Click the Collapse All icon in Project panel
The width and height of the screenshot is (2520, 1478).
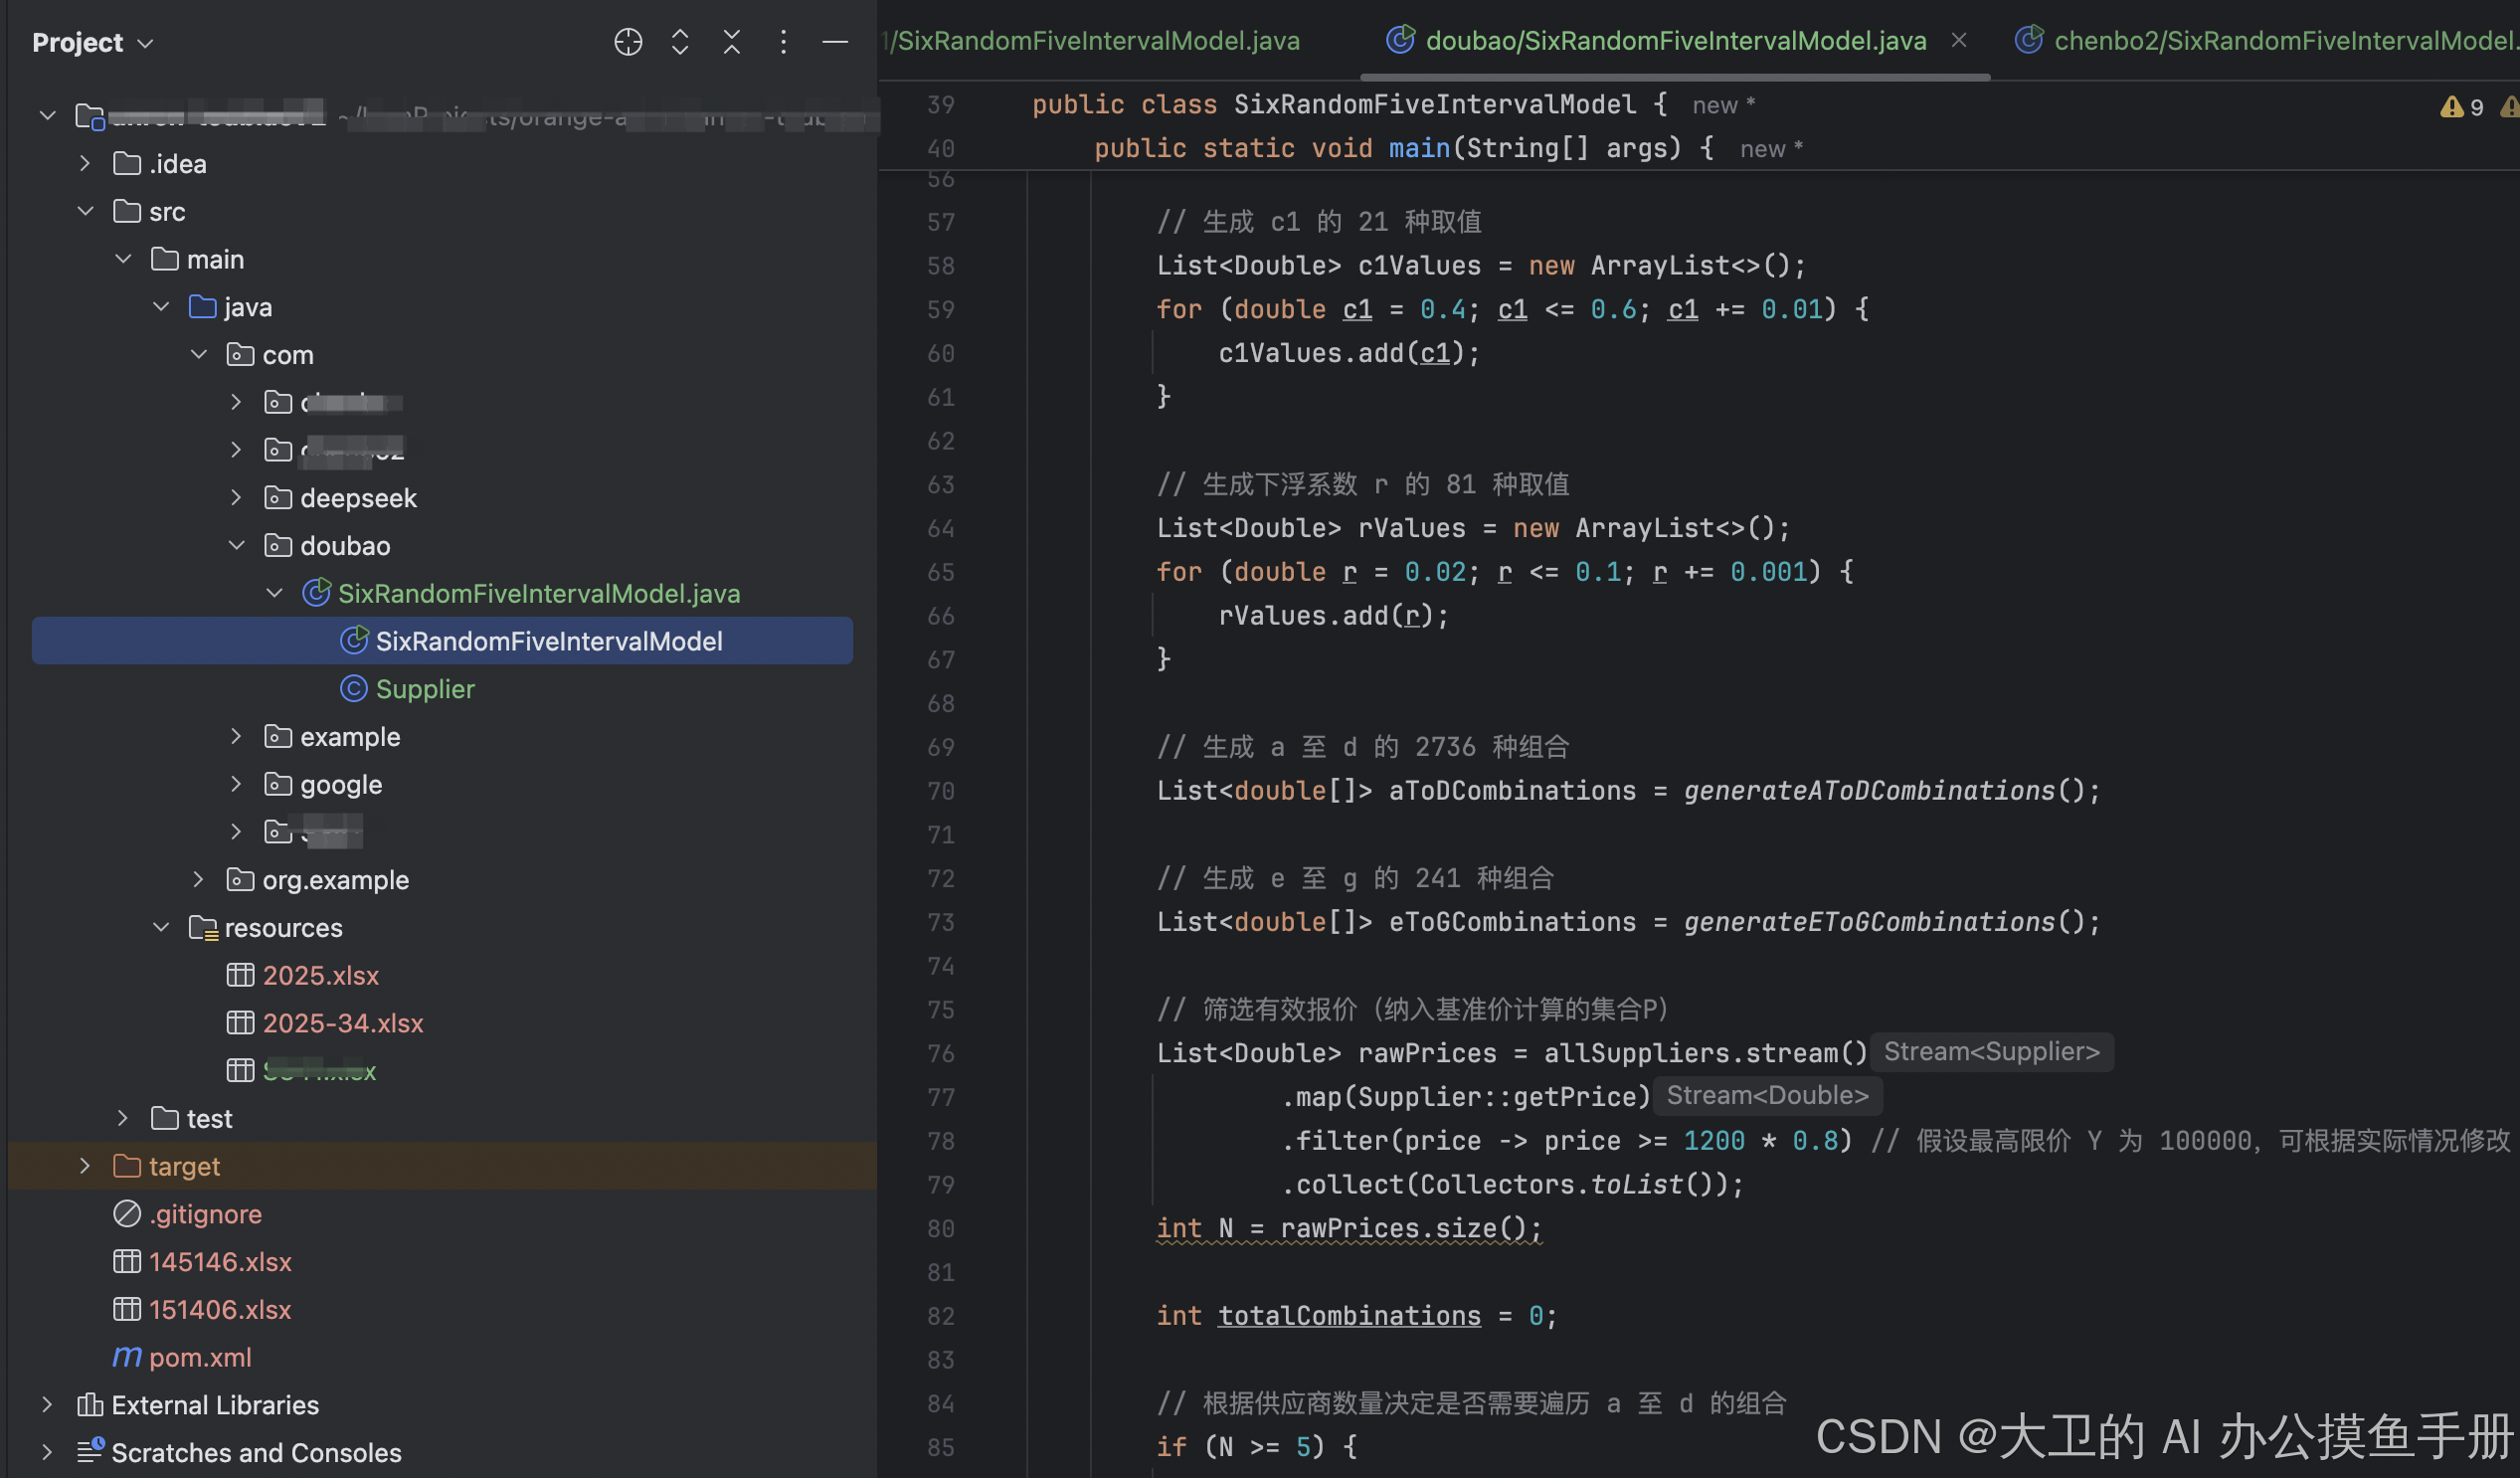[732, 42]
